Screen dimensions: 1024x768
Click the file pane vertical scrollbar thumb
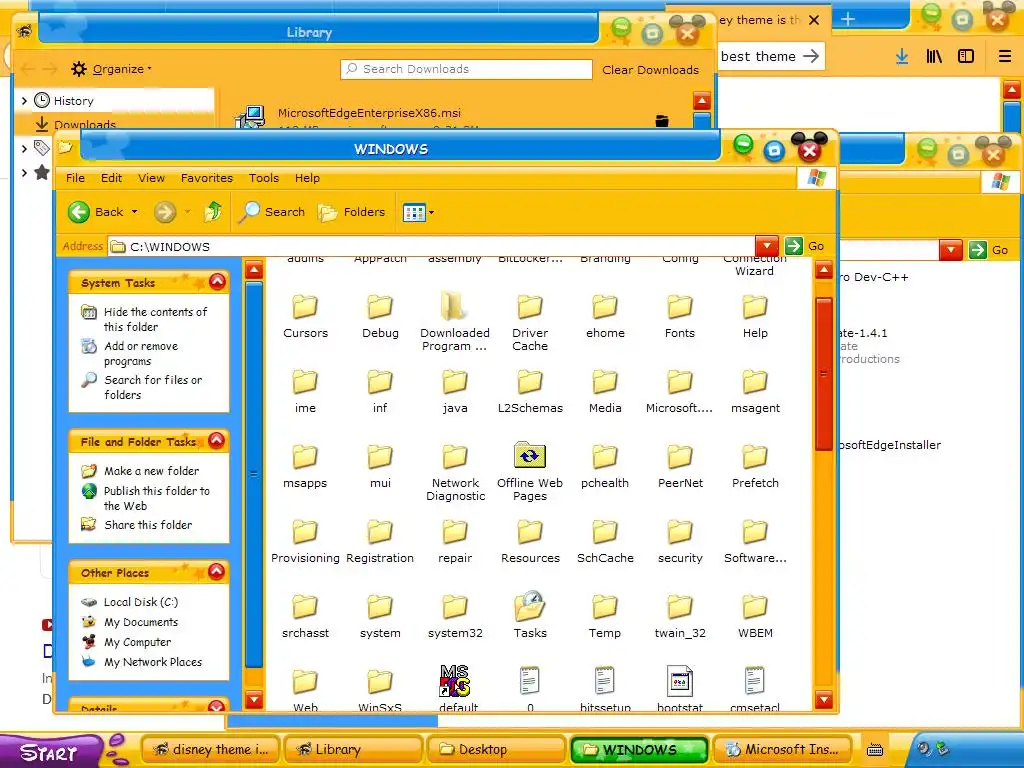pos(824,374)
